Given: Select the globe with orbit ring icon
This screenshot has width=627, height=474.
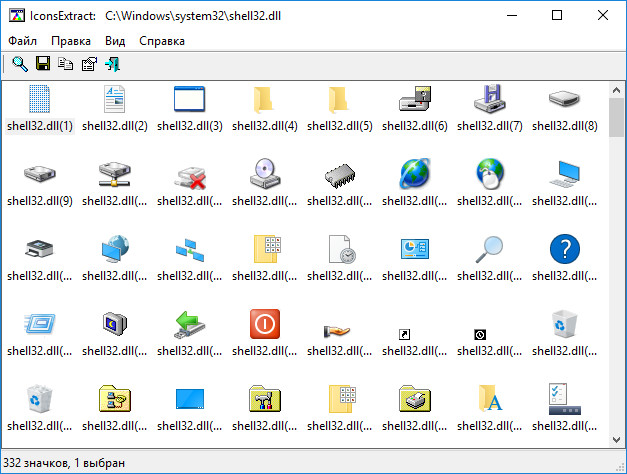Looking at the screenshot, I should tap(415, 174).
